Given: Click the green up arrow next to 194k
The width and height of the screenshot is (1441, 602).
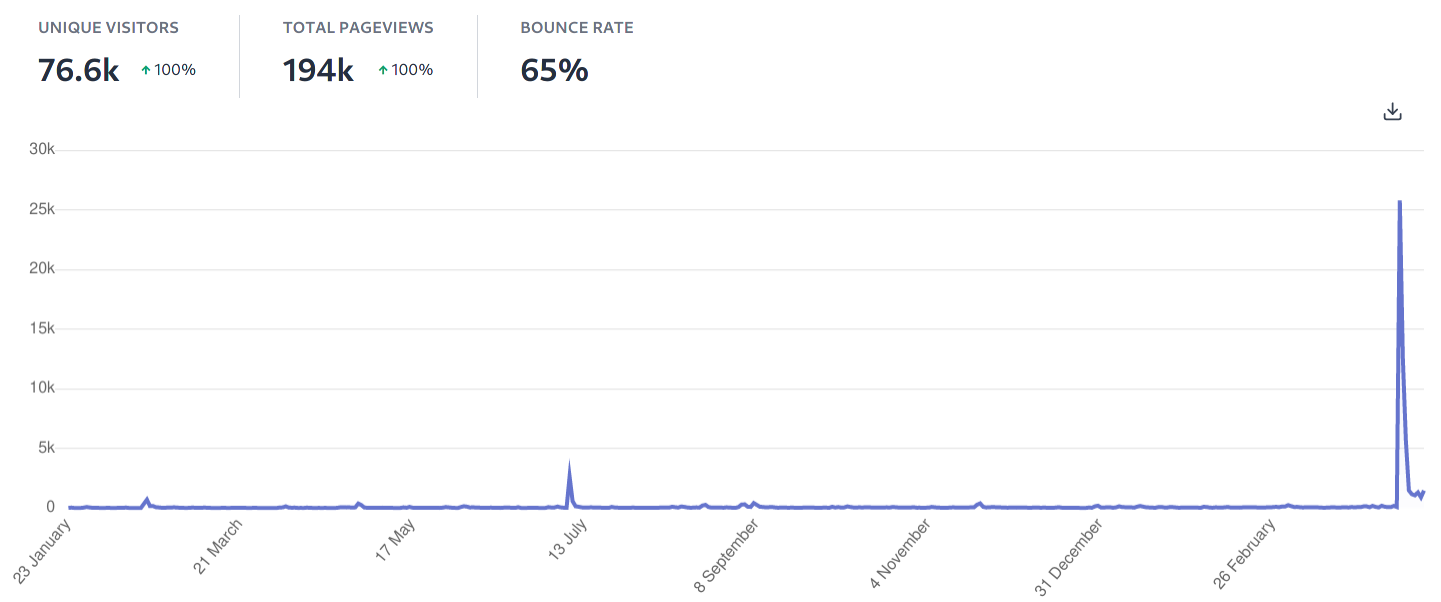Looking at the screenshot, I should 382,70.
